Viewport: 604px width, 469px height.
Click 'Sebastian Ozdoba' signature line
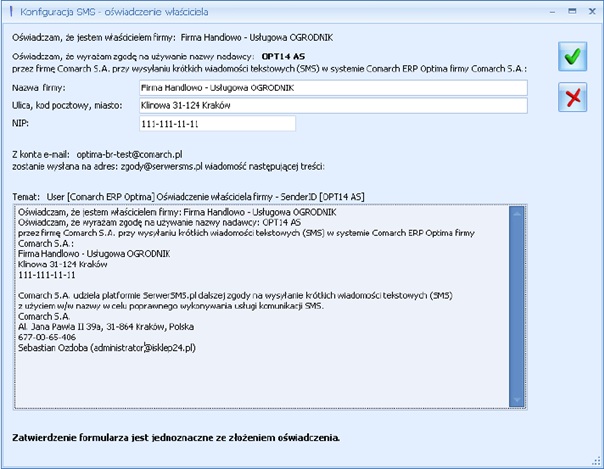click(x=107, y=348)
